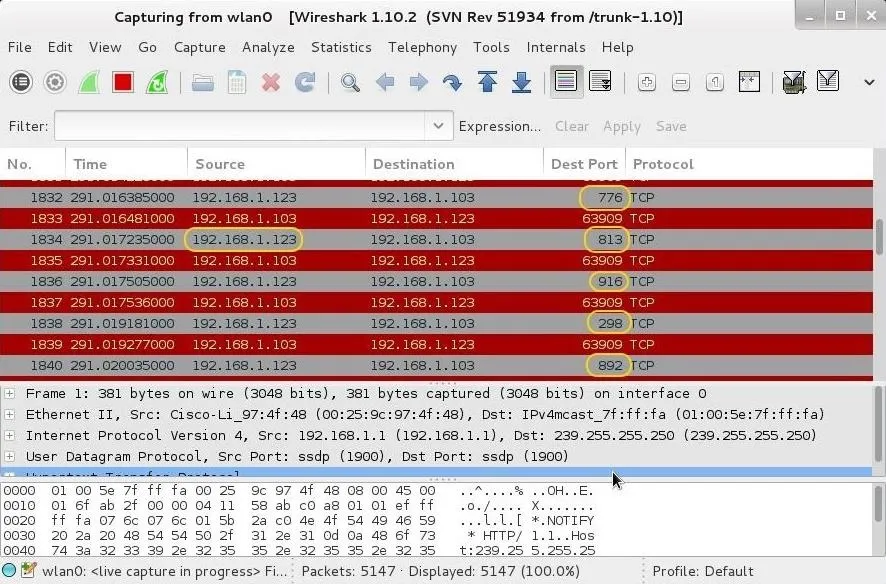Click the Expression... button

(x=500, y=127)
